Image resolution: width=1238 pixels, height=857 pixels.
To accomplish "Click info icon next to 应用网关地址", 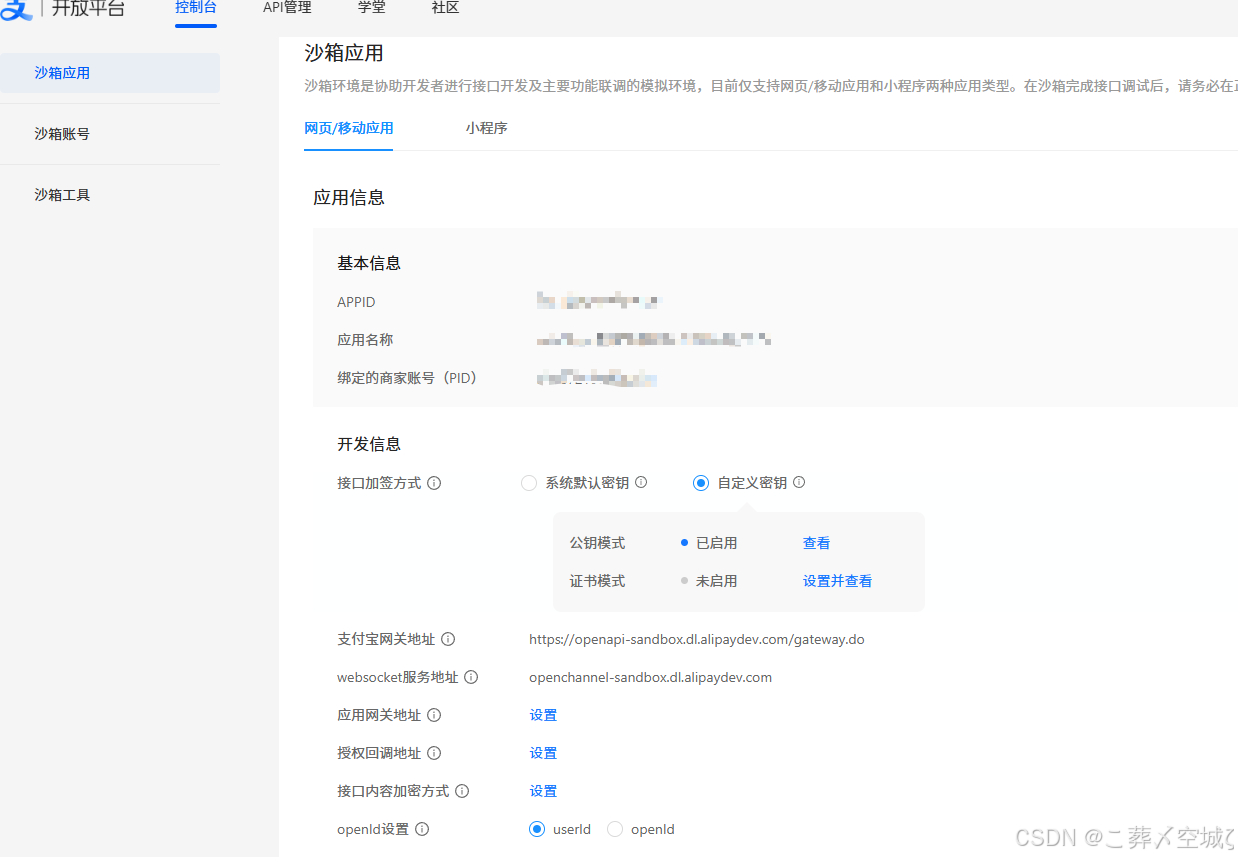I will pyautogui.click(x=434, y=715).
